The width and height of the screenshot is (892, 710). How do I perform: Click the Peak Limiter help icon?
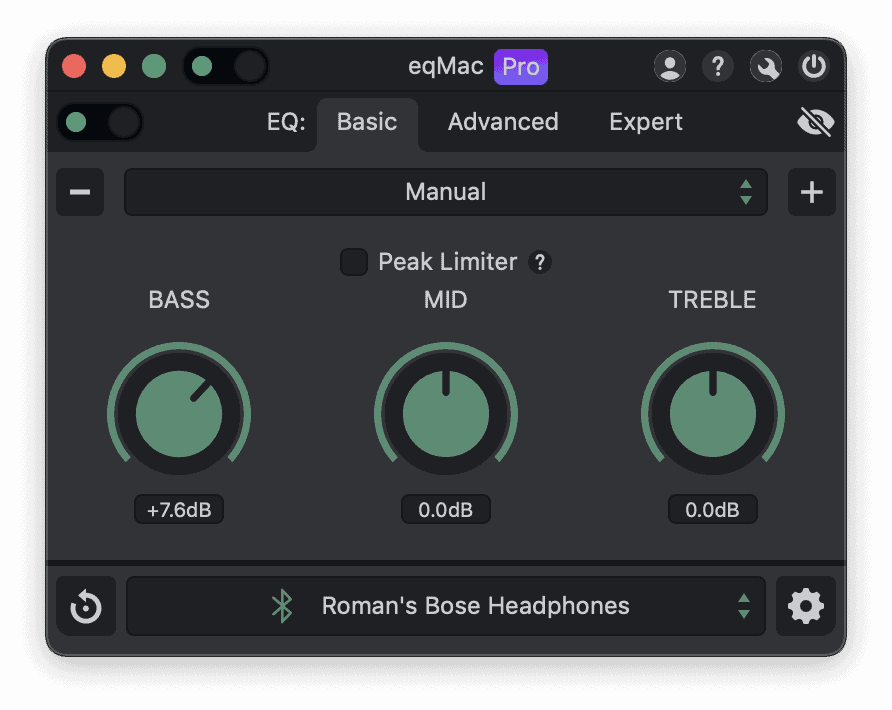[x=540, y=263]
